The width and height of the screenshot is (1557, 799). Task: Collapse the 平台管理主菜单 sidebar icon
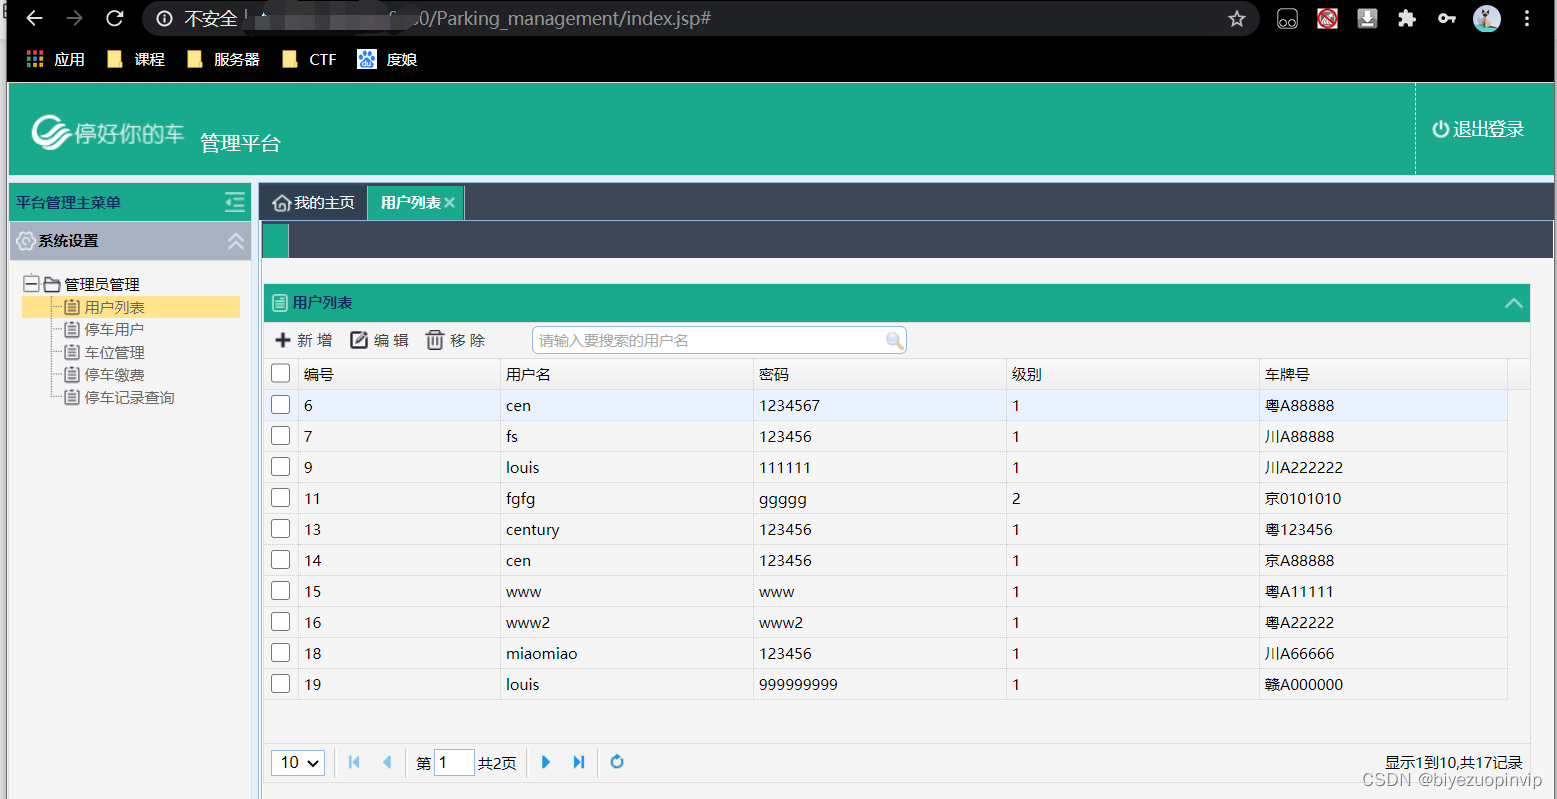pyautogui.click(x=235, y=202)
